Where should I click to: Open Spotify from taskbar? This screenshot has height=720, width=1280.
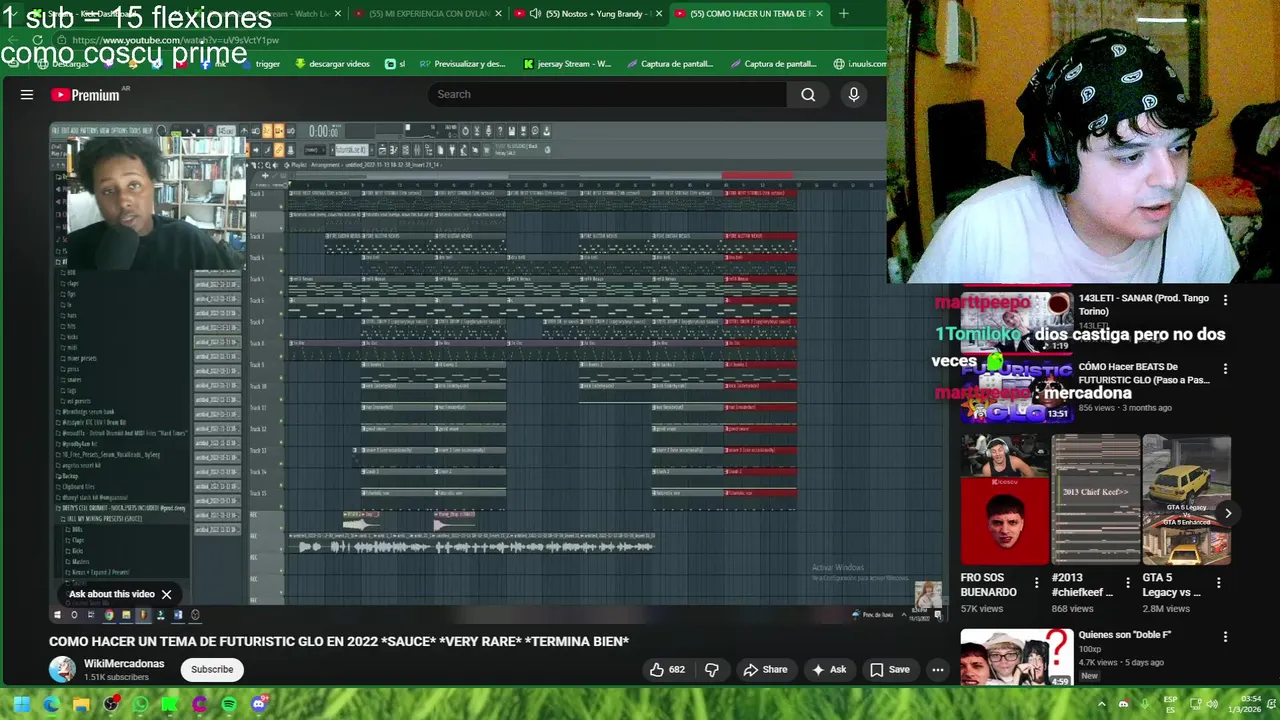click(x=229, y=705)
